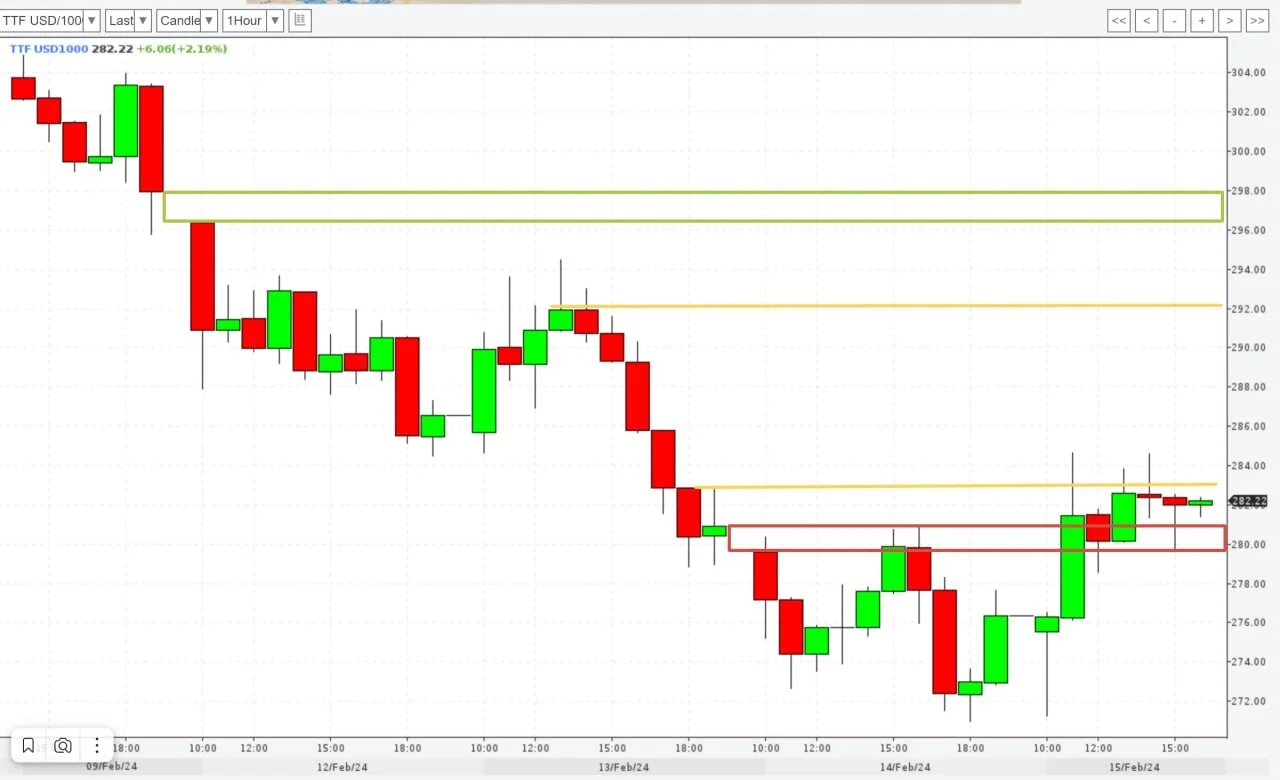
Task: Select the green resistance zone rectangle
Action: tap(693, 207)
